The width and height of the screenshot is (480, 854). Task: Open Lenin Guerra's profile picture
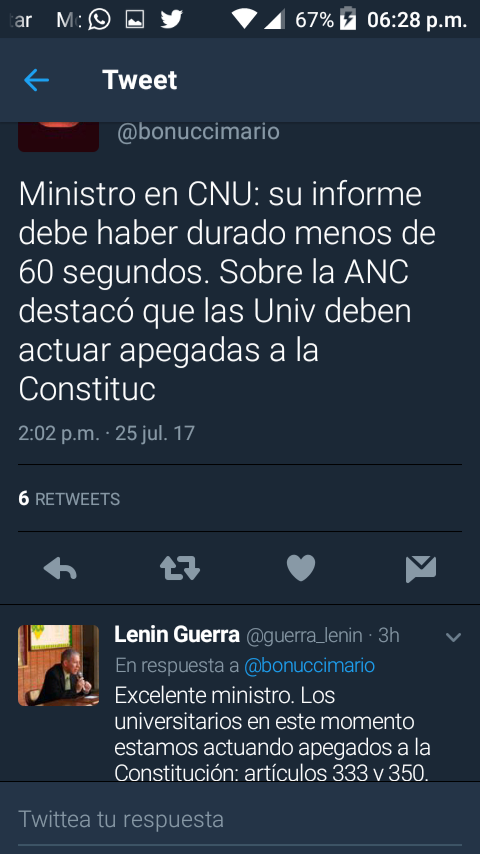[58, 665]
